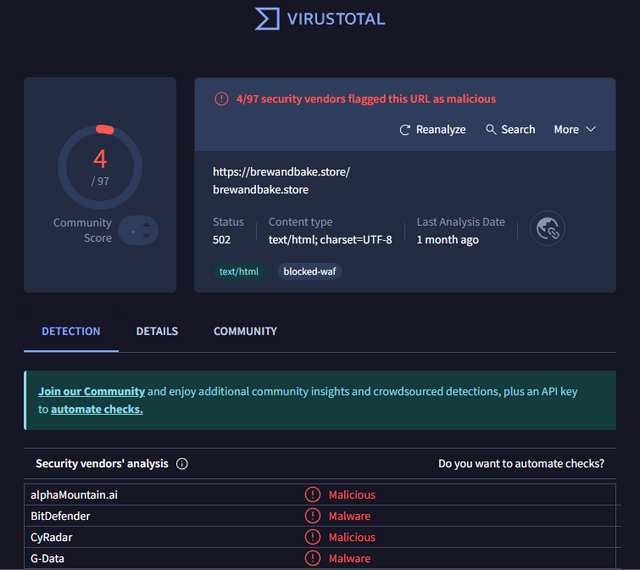Image resolution: width=640 pixels, height=570 pixels.
Task: Click the Reanalyze circular arrow icon
Action: 404,130
